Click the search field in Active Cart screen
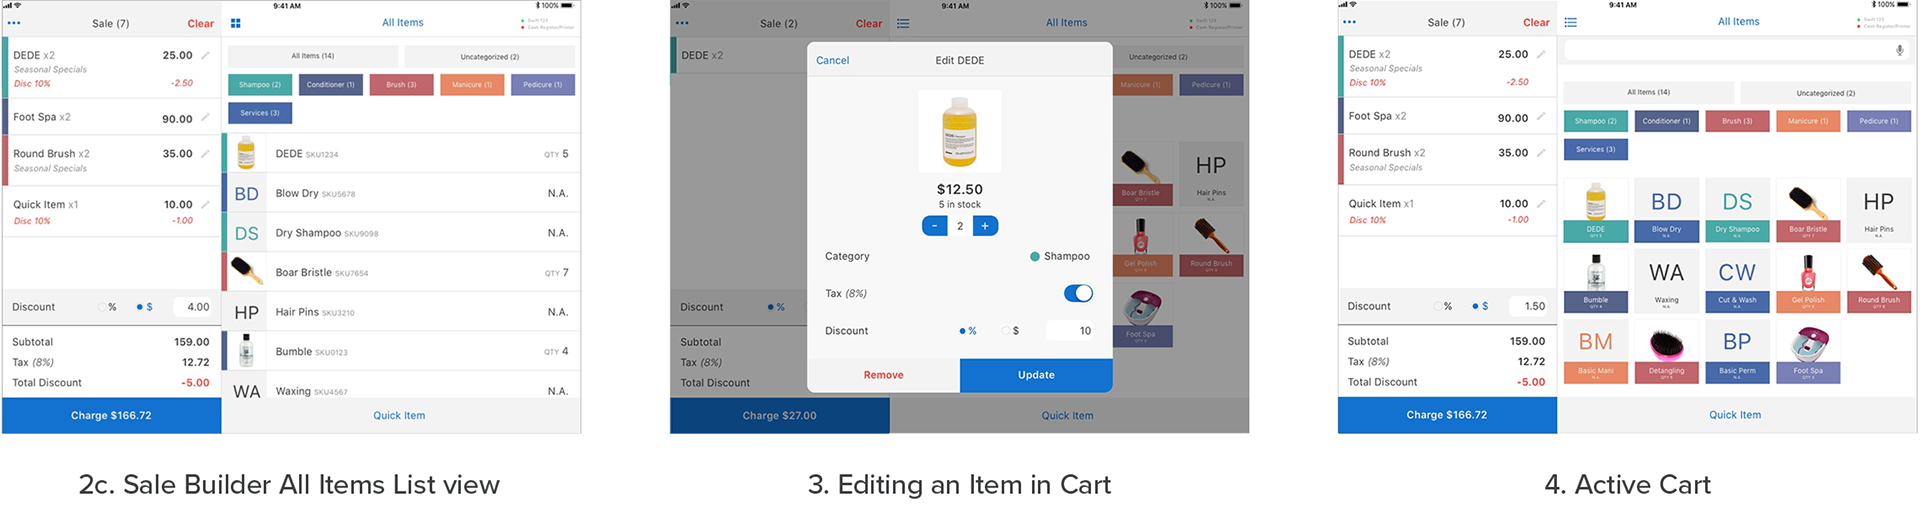The image size is (1920, 524). click(x=1737, y=50)
